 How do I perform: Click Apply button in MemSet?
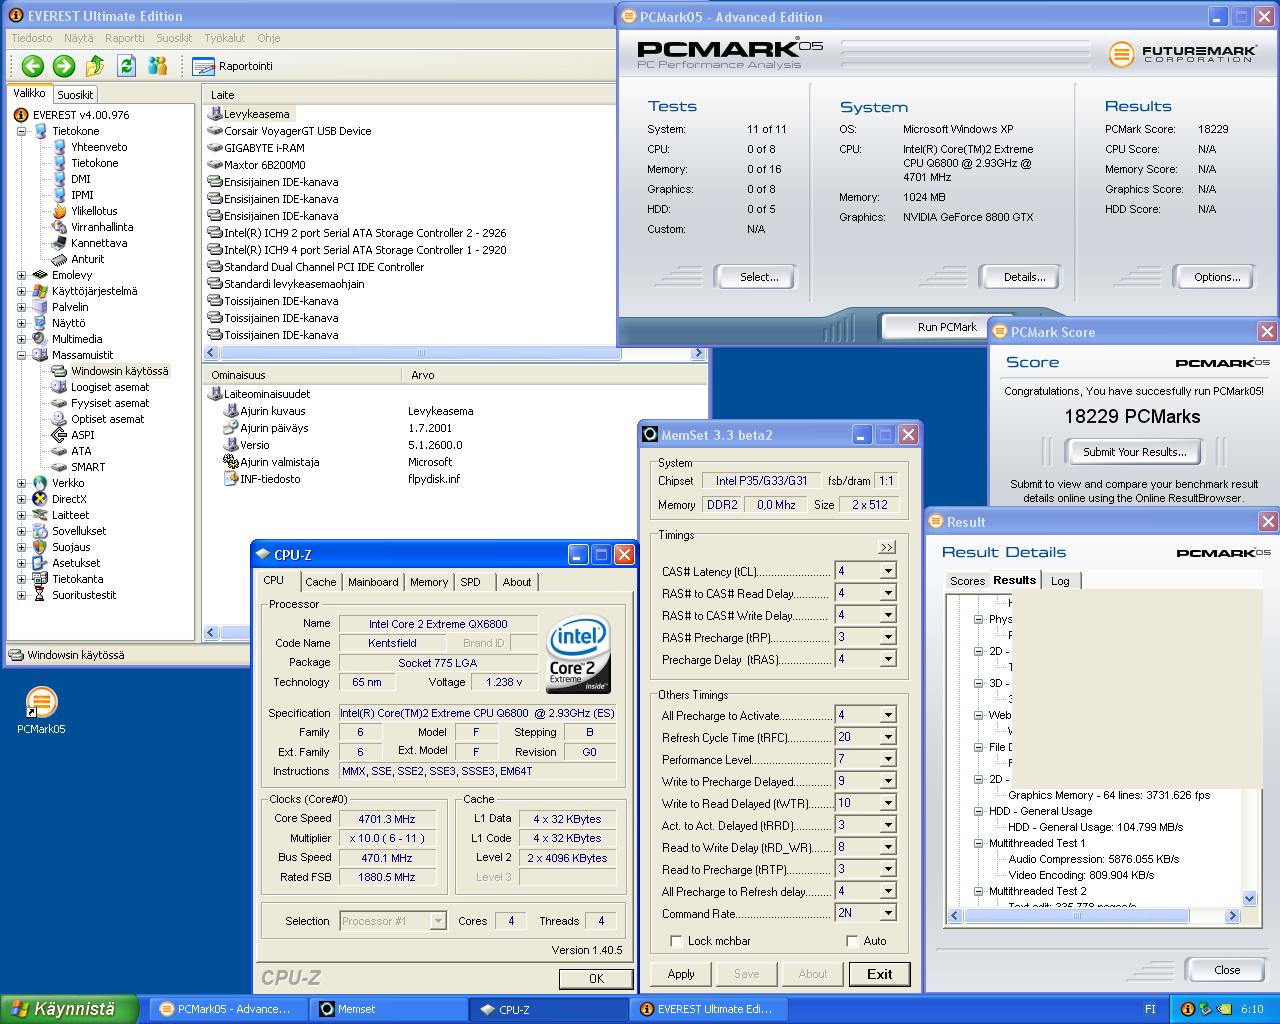681,974
